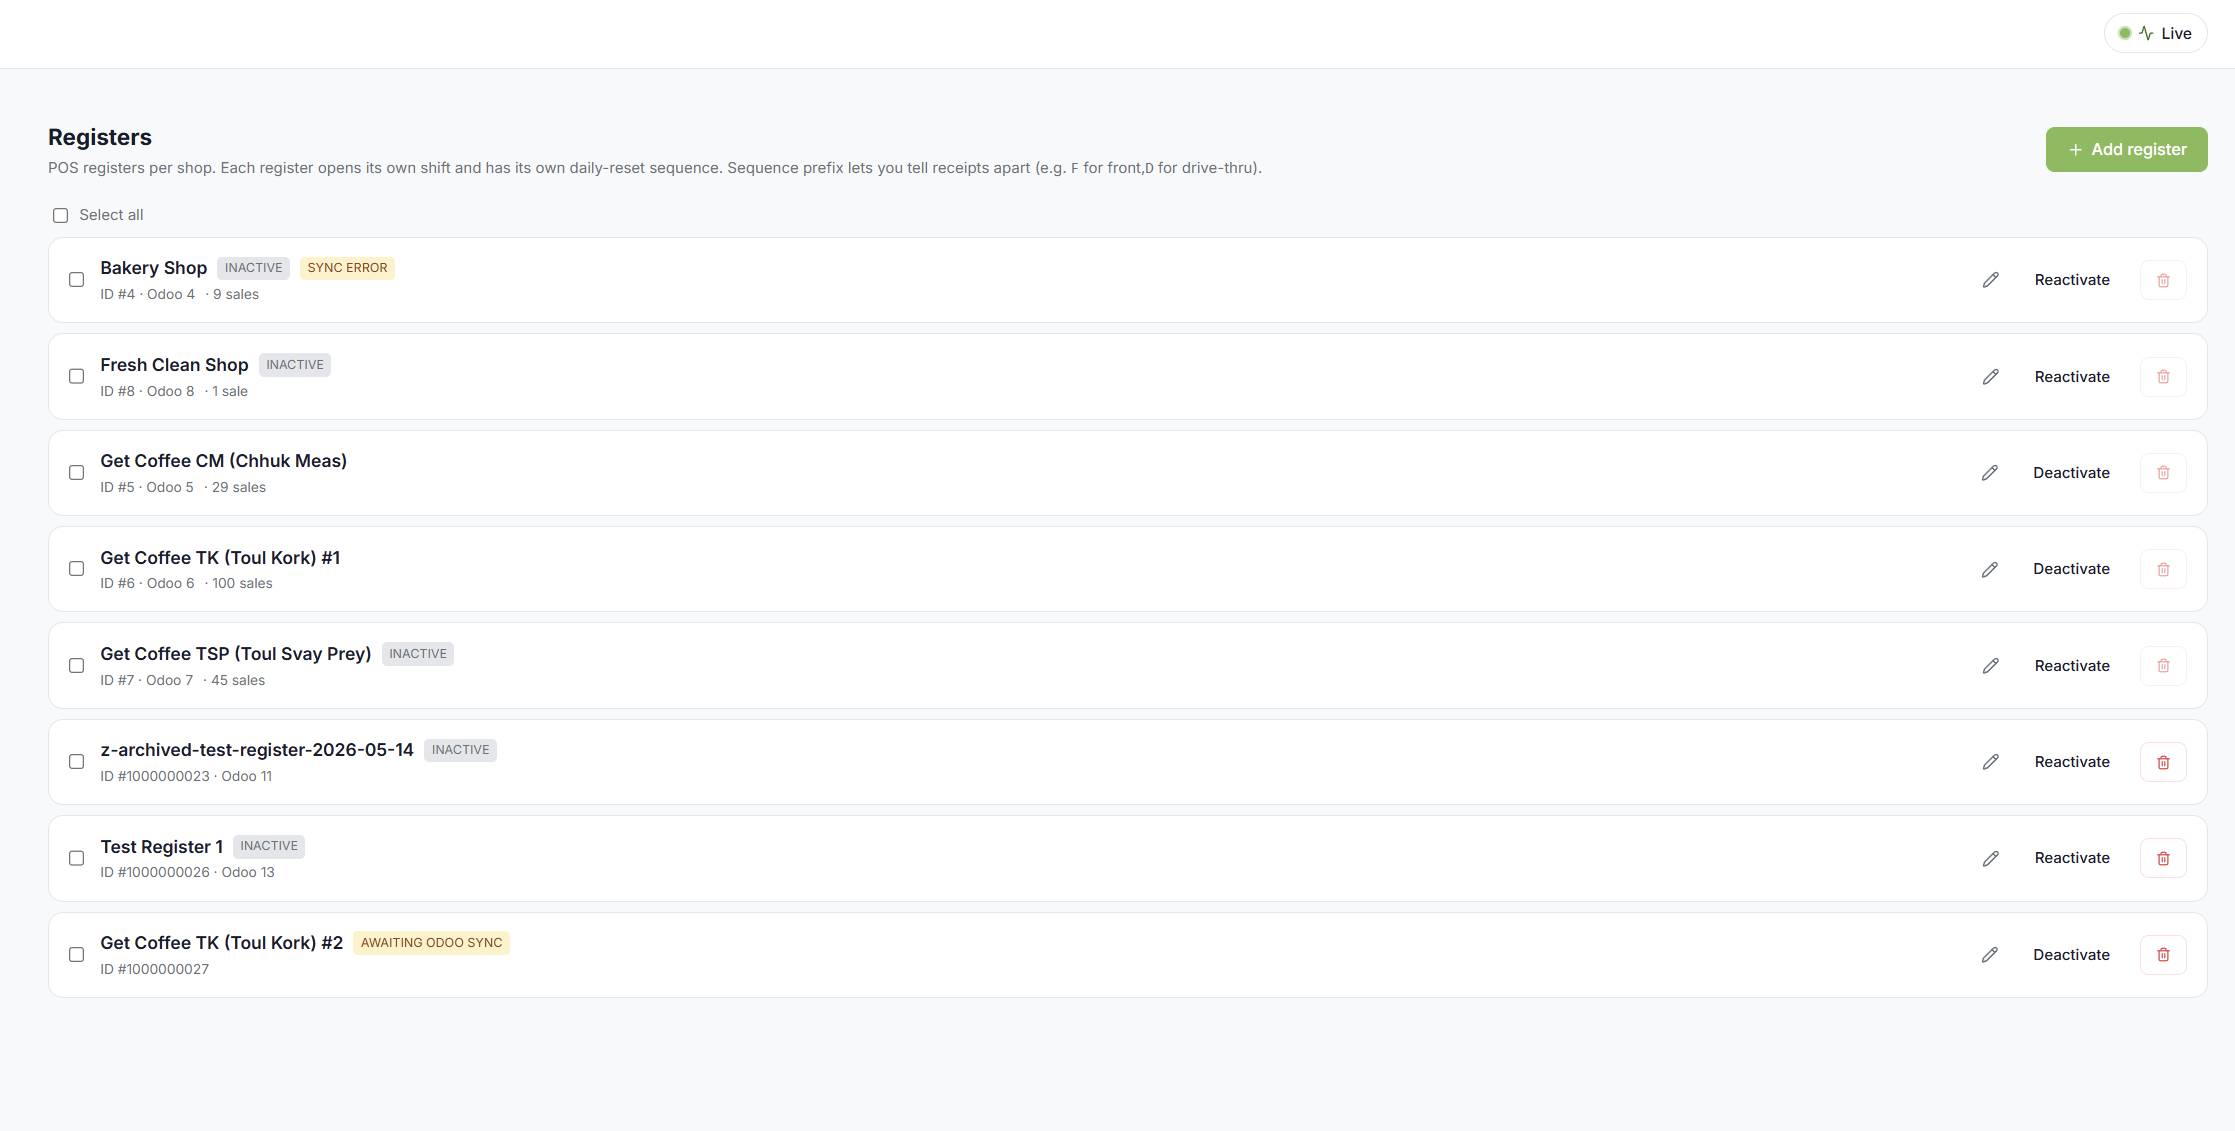Click the Fresh Clean Shop name
This screenshot has height=1131, width=2235.
point(174,365)
